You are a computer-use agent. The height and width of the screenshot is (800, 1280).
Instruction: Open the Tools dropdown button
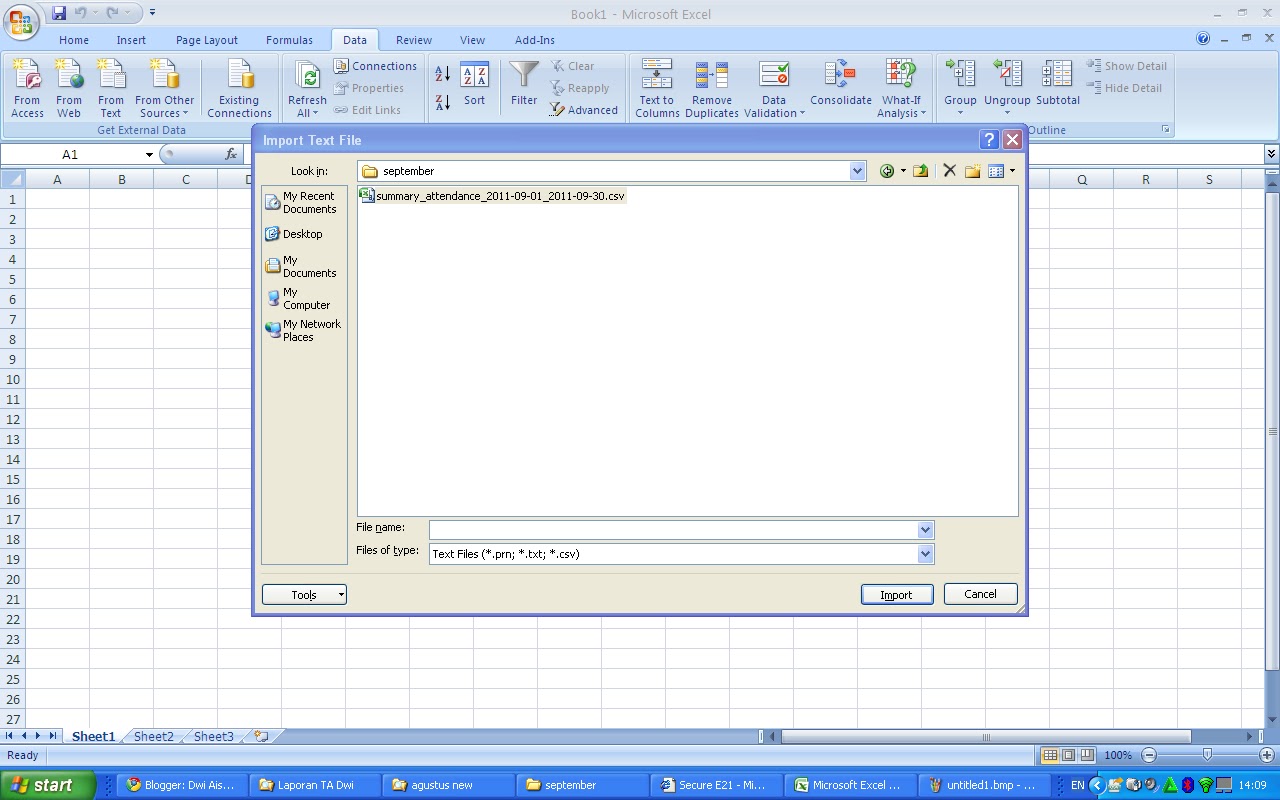point(304,595)
